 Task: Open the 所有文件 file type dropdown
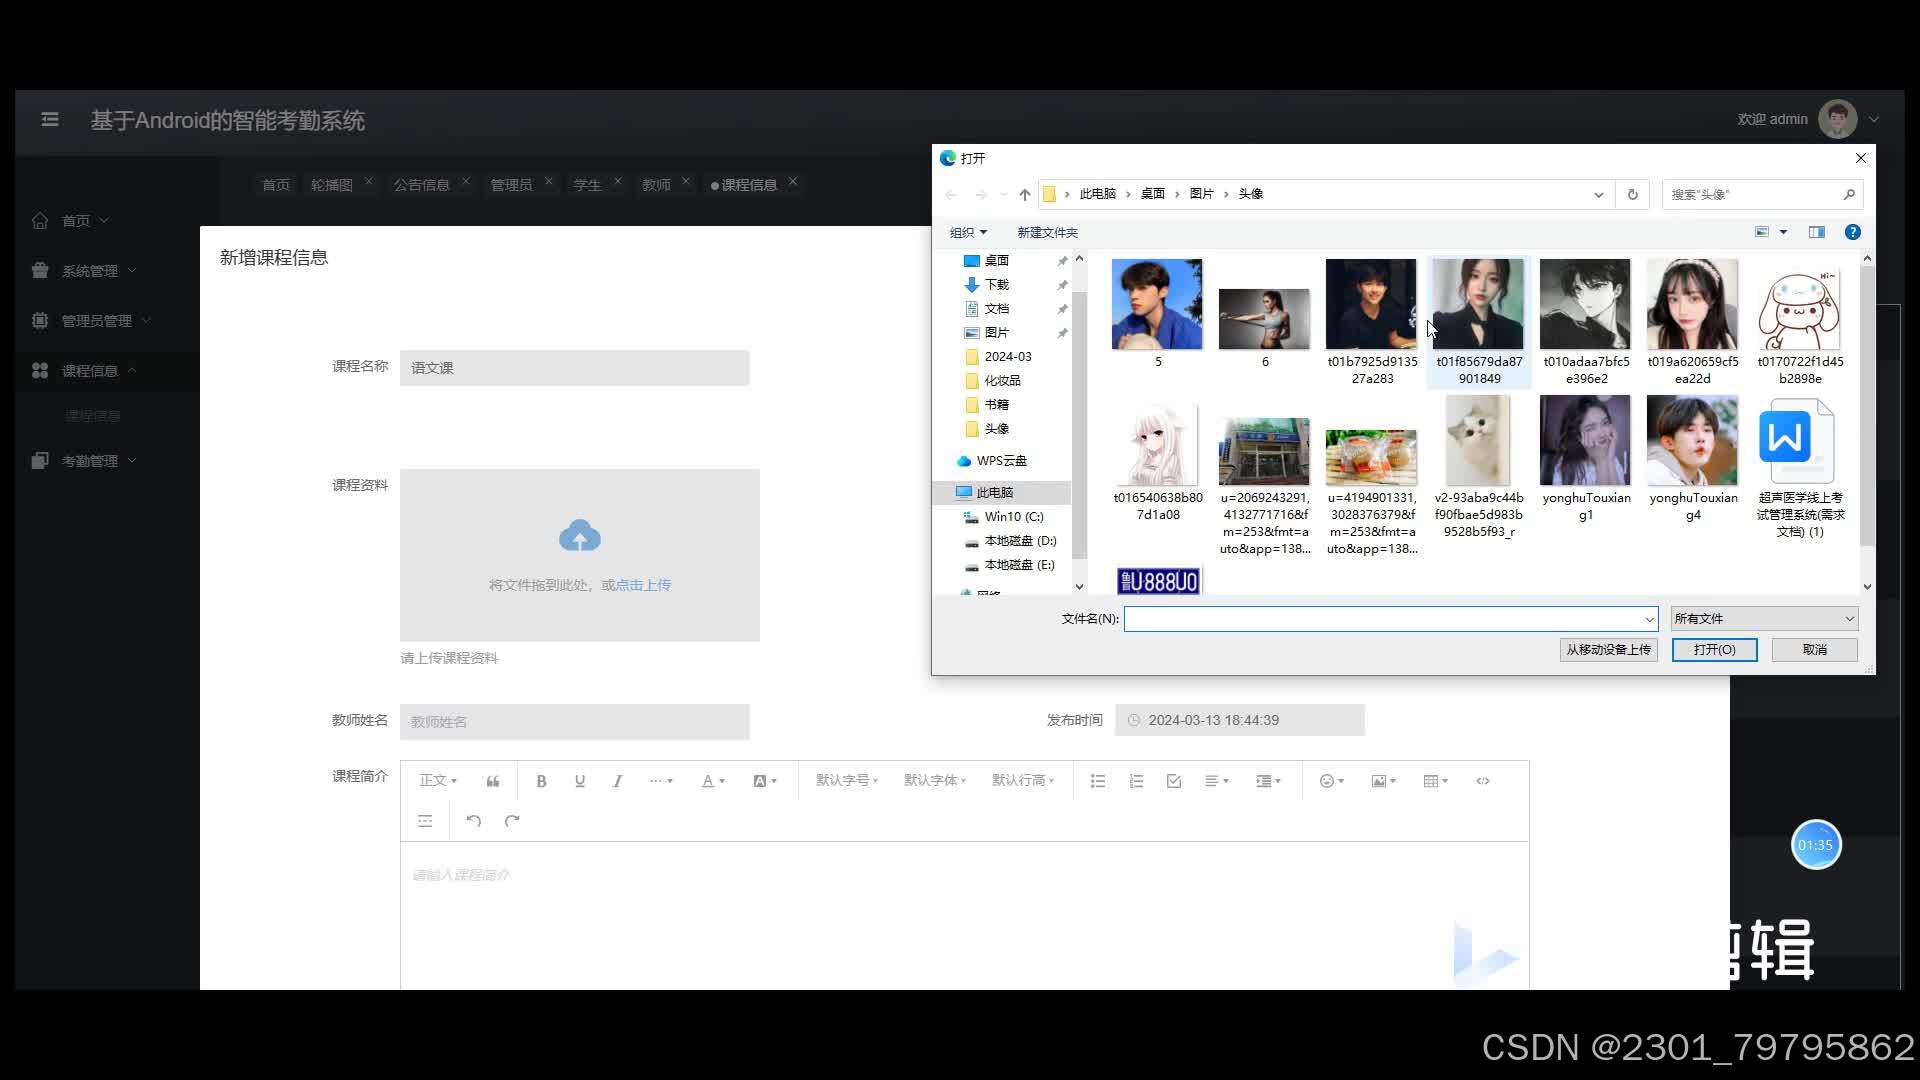point(1763,619)
